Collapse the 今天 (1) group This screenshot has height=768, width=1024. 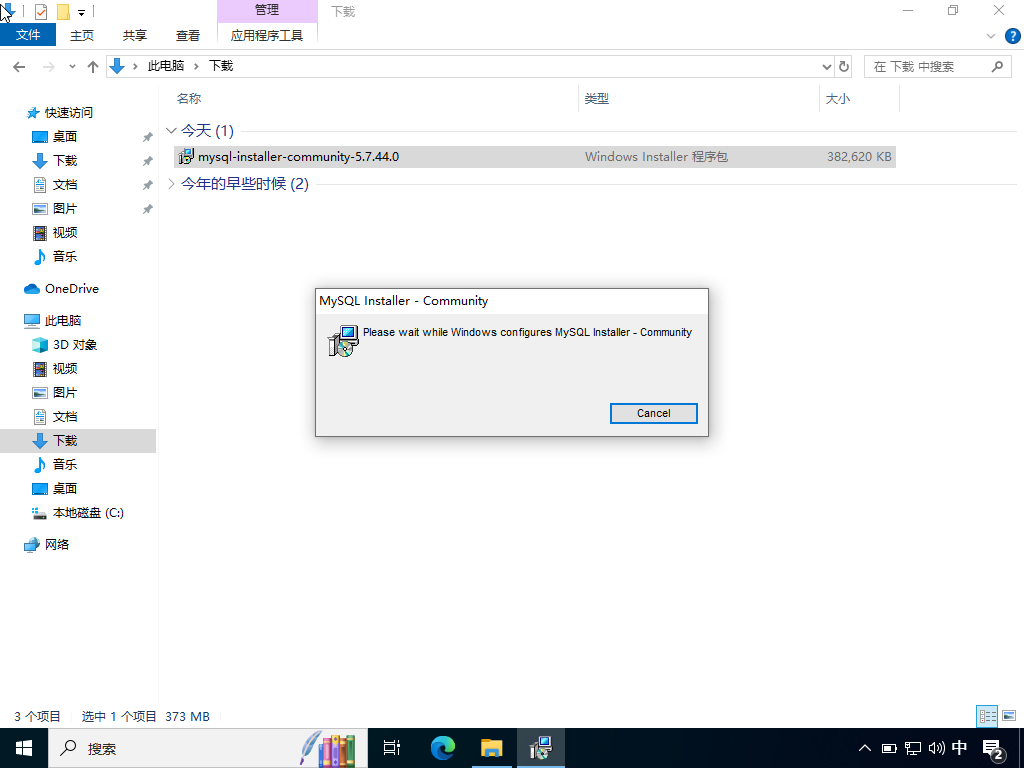[x=172, y=131]
